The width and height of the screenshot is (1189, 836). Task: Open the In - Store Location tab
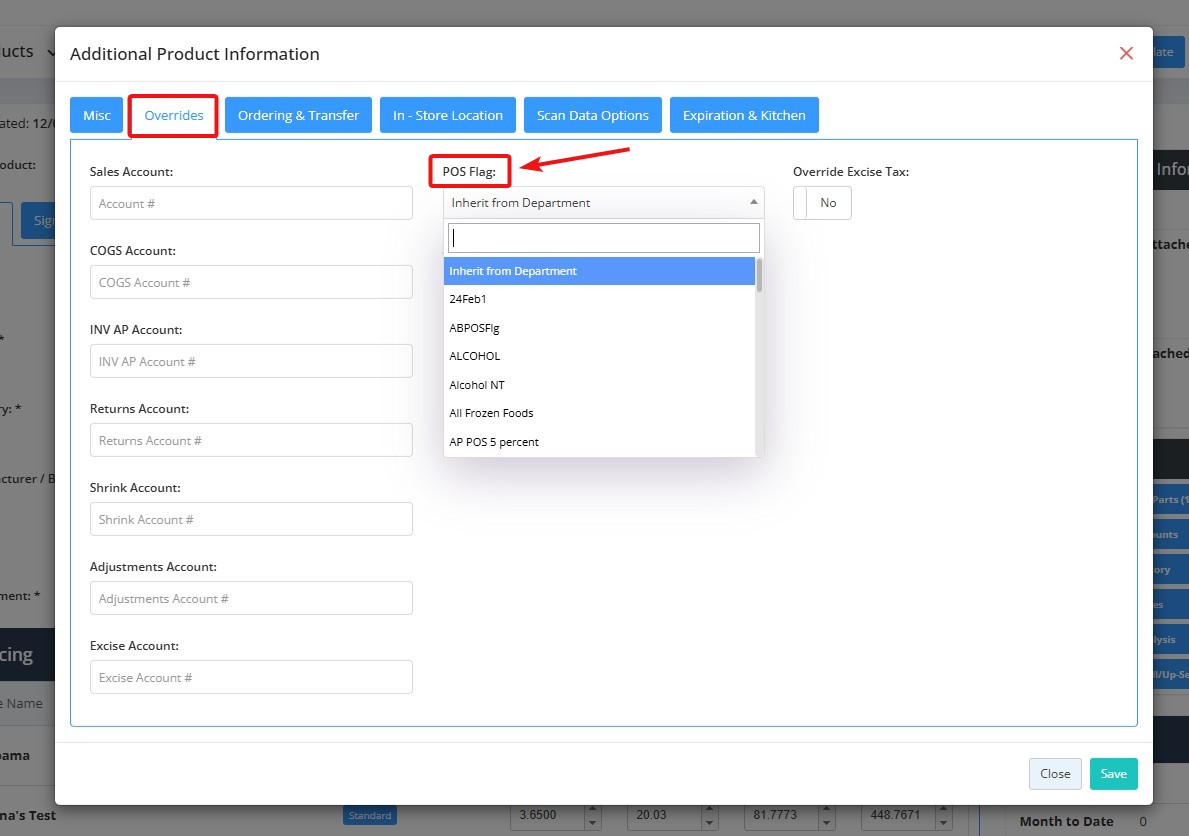447,115
